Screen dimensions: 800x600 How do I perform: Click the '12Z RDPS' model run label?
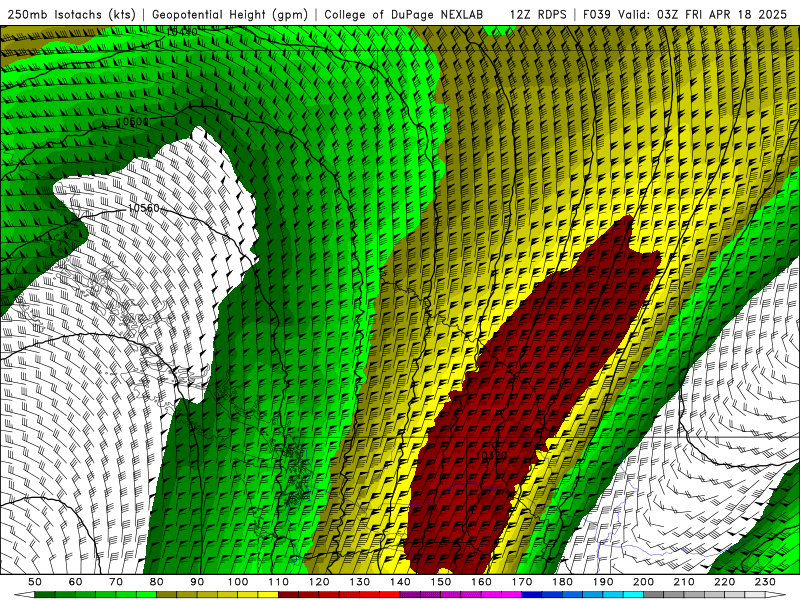point(538,14)
